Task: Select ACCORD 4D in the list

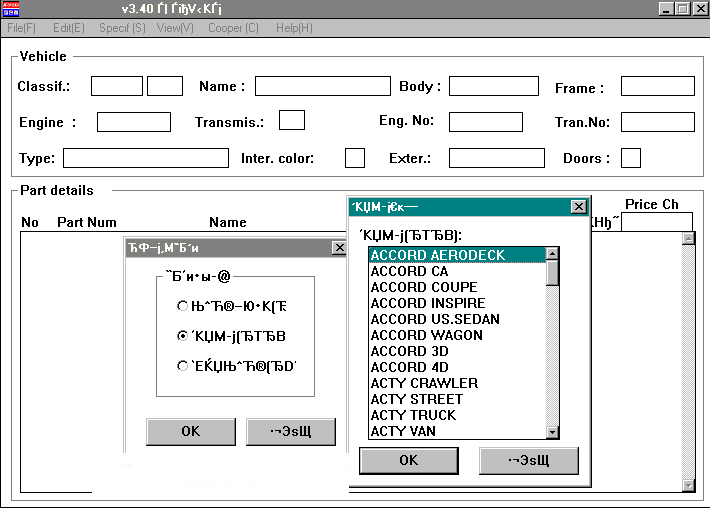Action: 457,367
